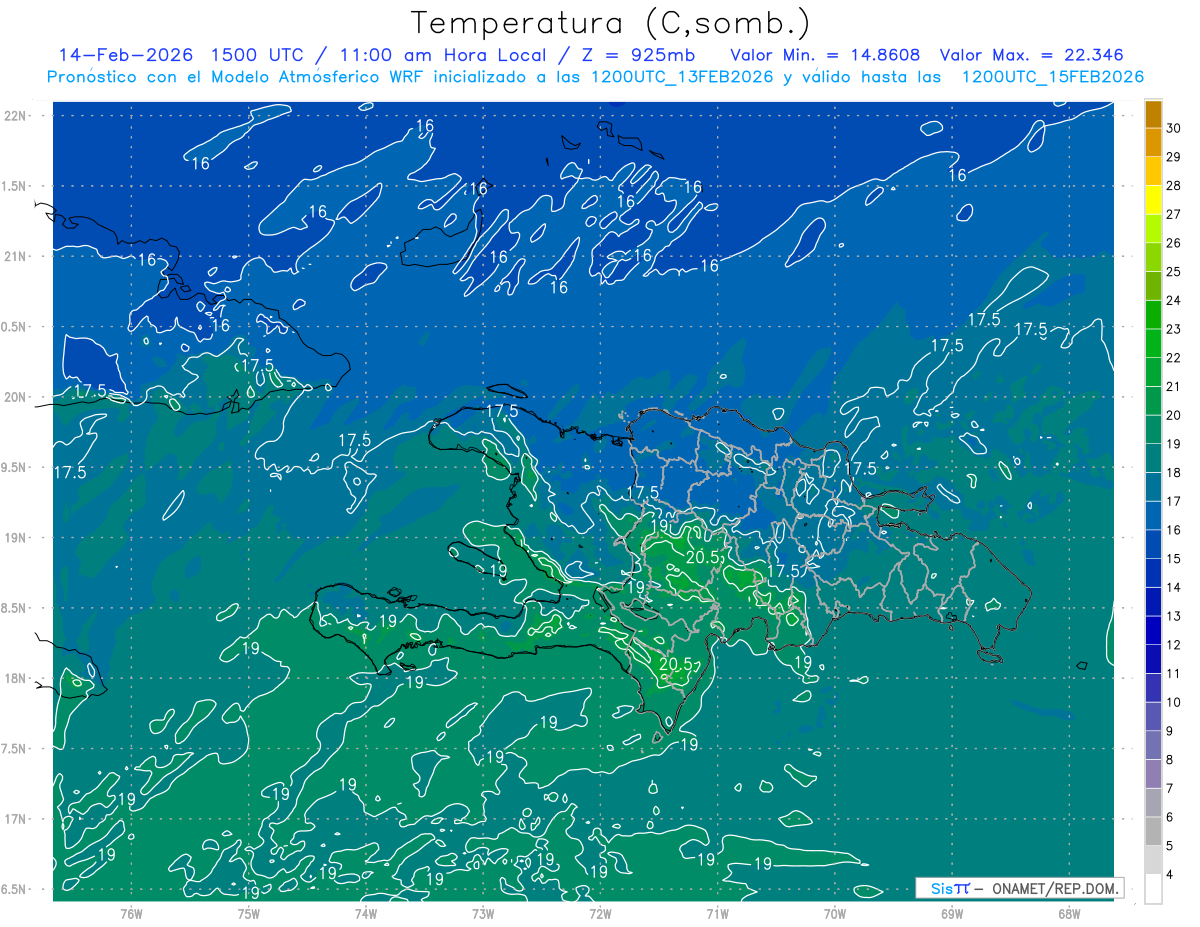Click the "68W" longitude label
The image size is (1200, 927).
(x=1069, y=913)
